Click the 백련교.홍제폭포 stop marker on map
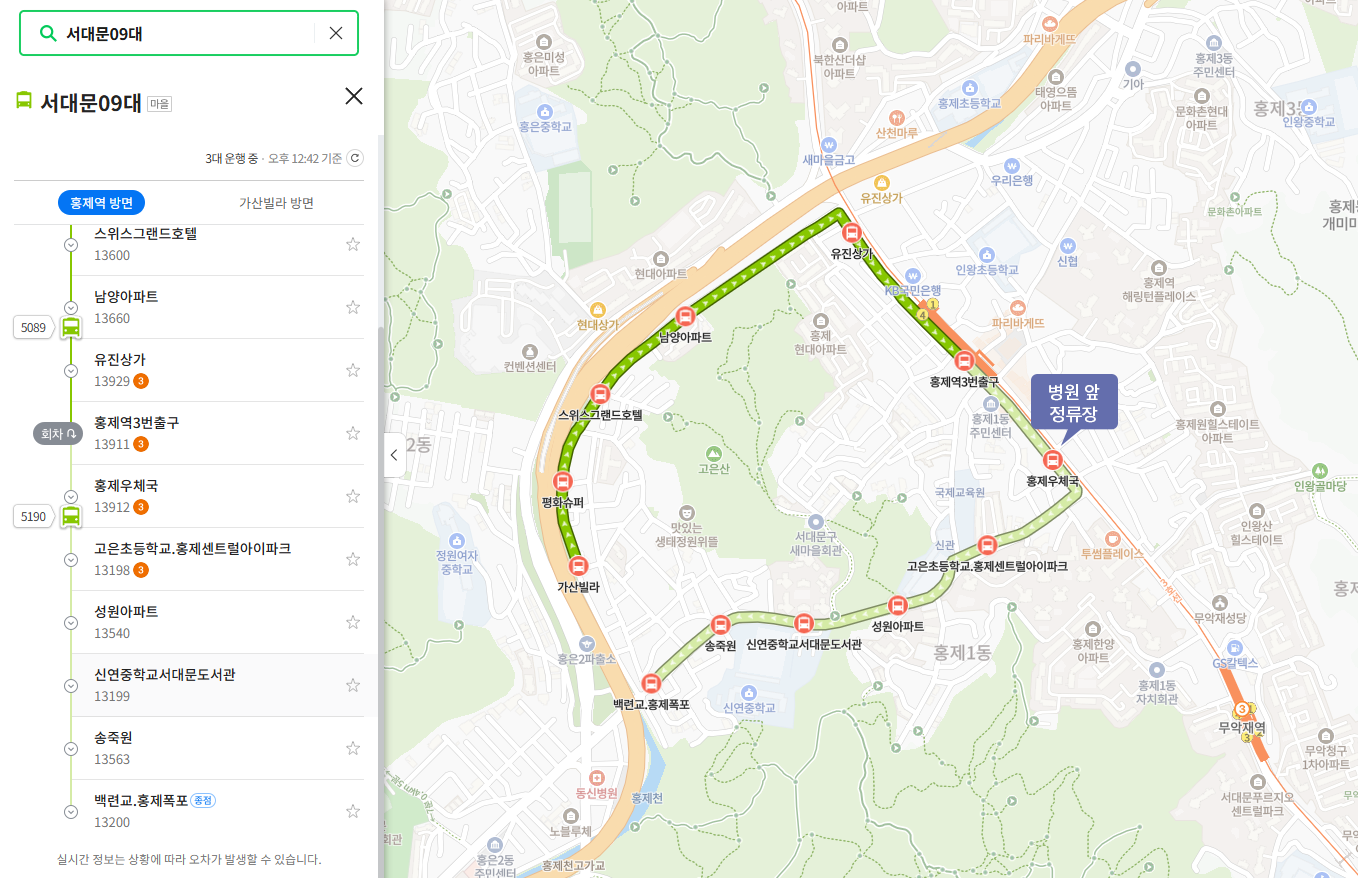Viewport: 1358px width, 878px height. click(651, 684)
